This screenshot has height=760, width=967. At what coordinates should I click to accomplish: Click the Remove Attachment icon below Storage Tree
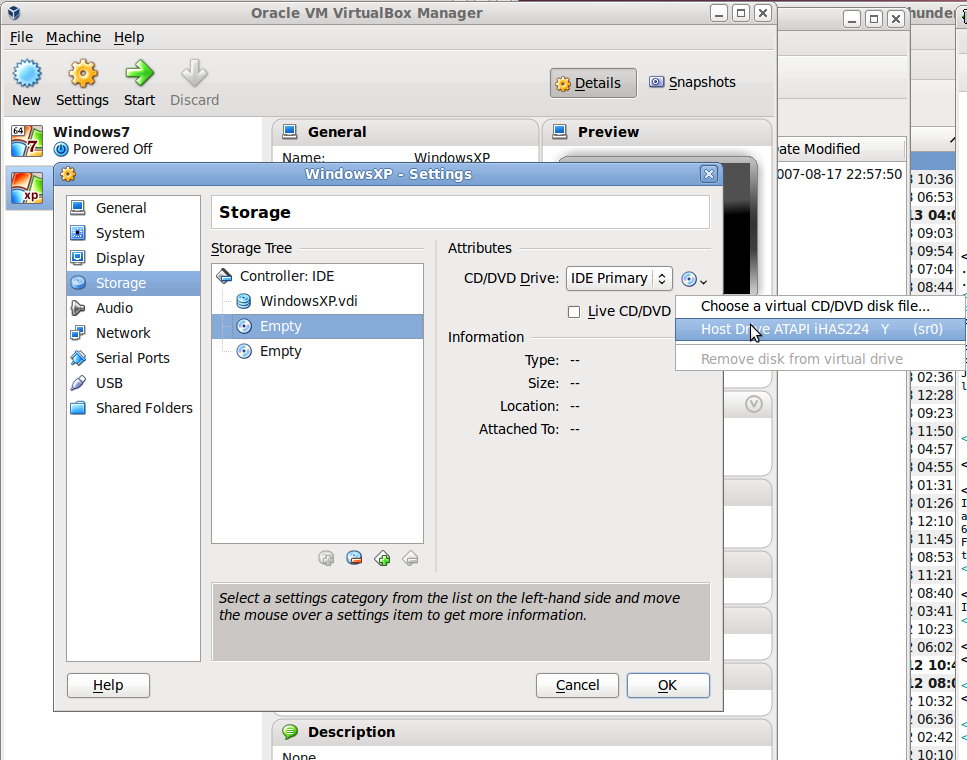354,559
